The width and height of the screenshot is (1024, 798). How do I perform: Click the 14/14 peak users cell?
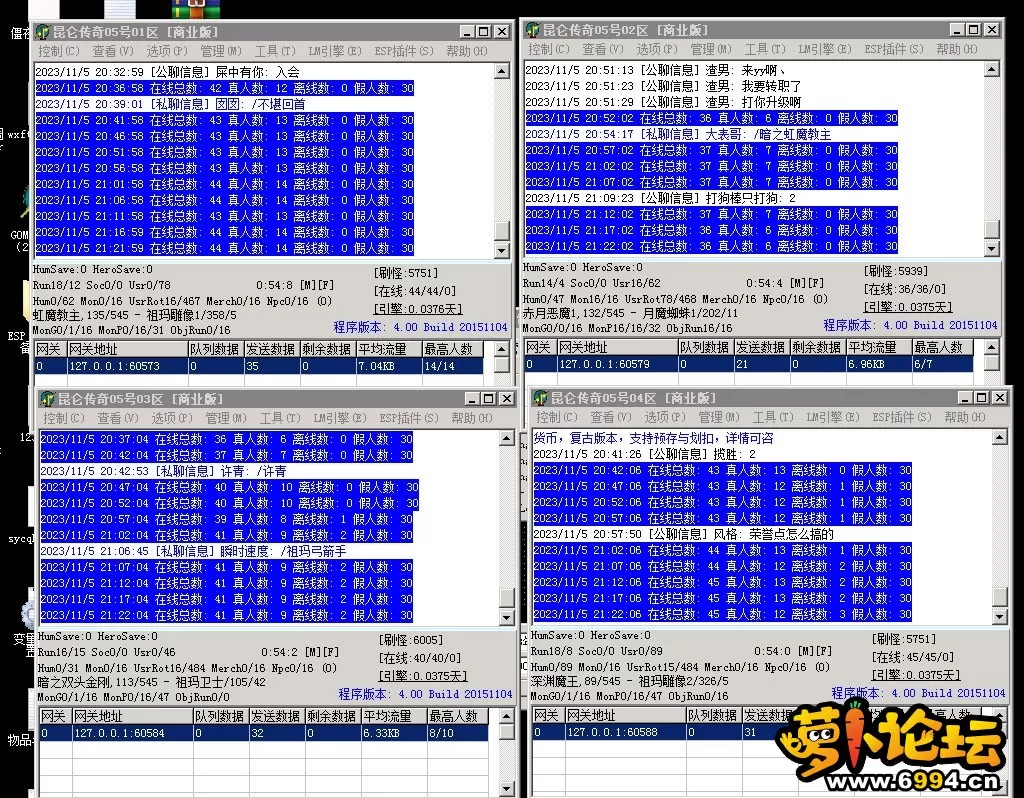[453, 366]
